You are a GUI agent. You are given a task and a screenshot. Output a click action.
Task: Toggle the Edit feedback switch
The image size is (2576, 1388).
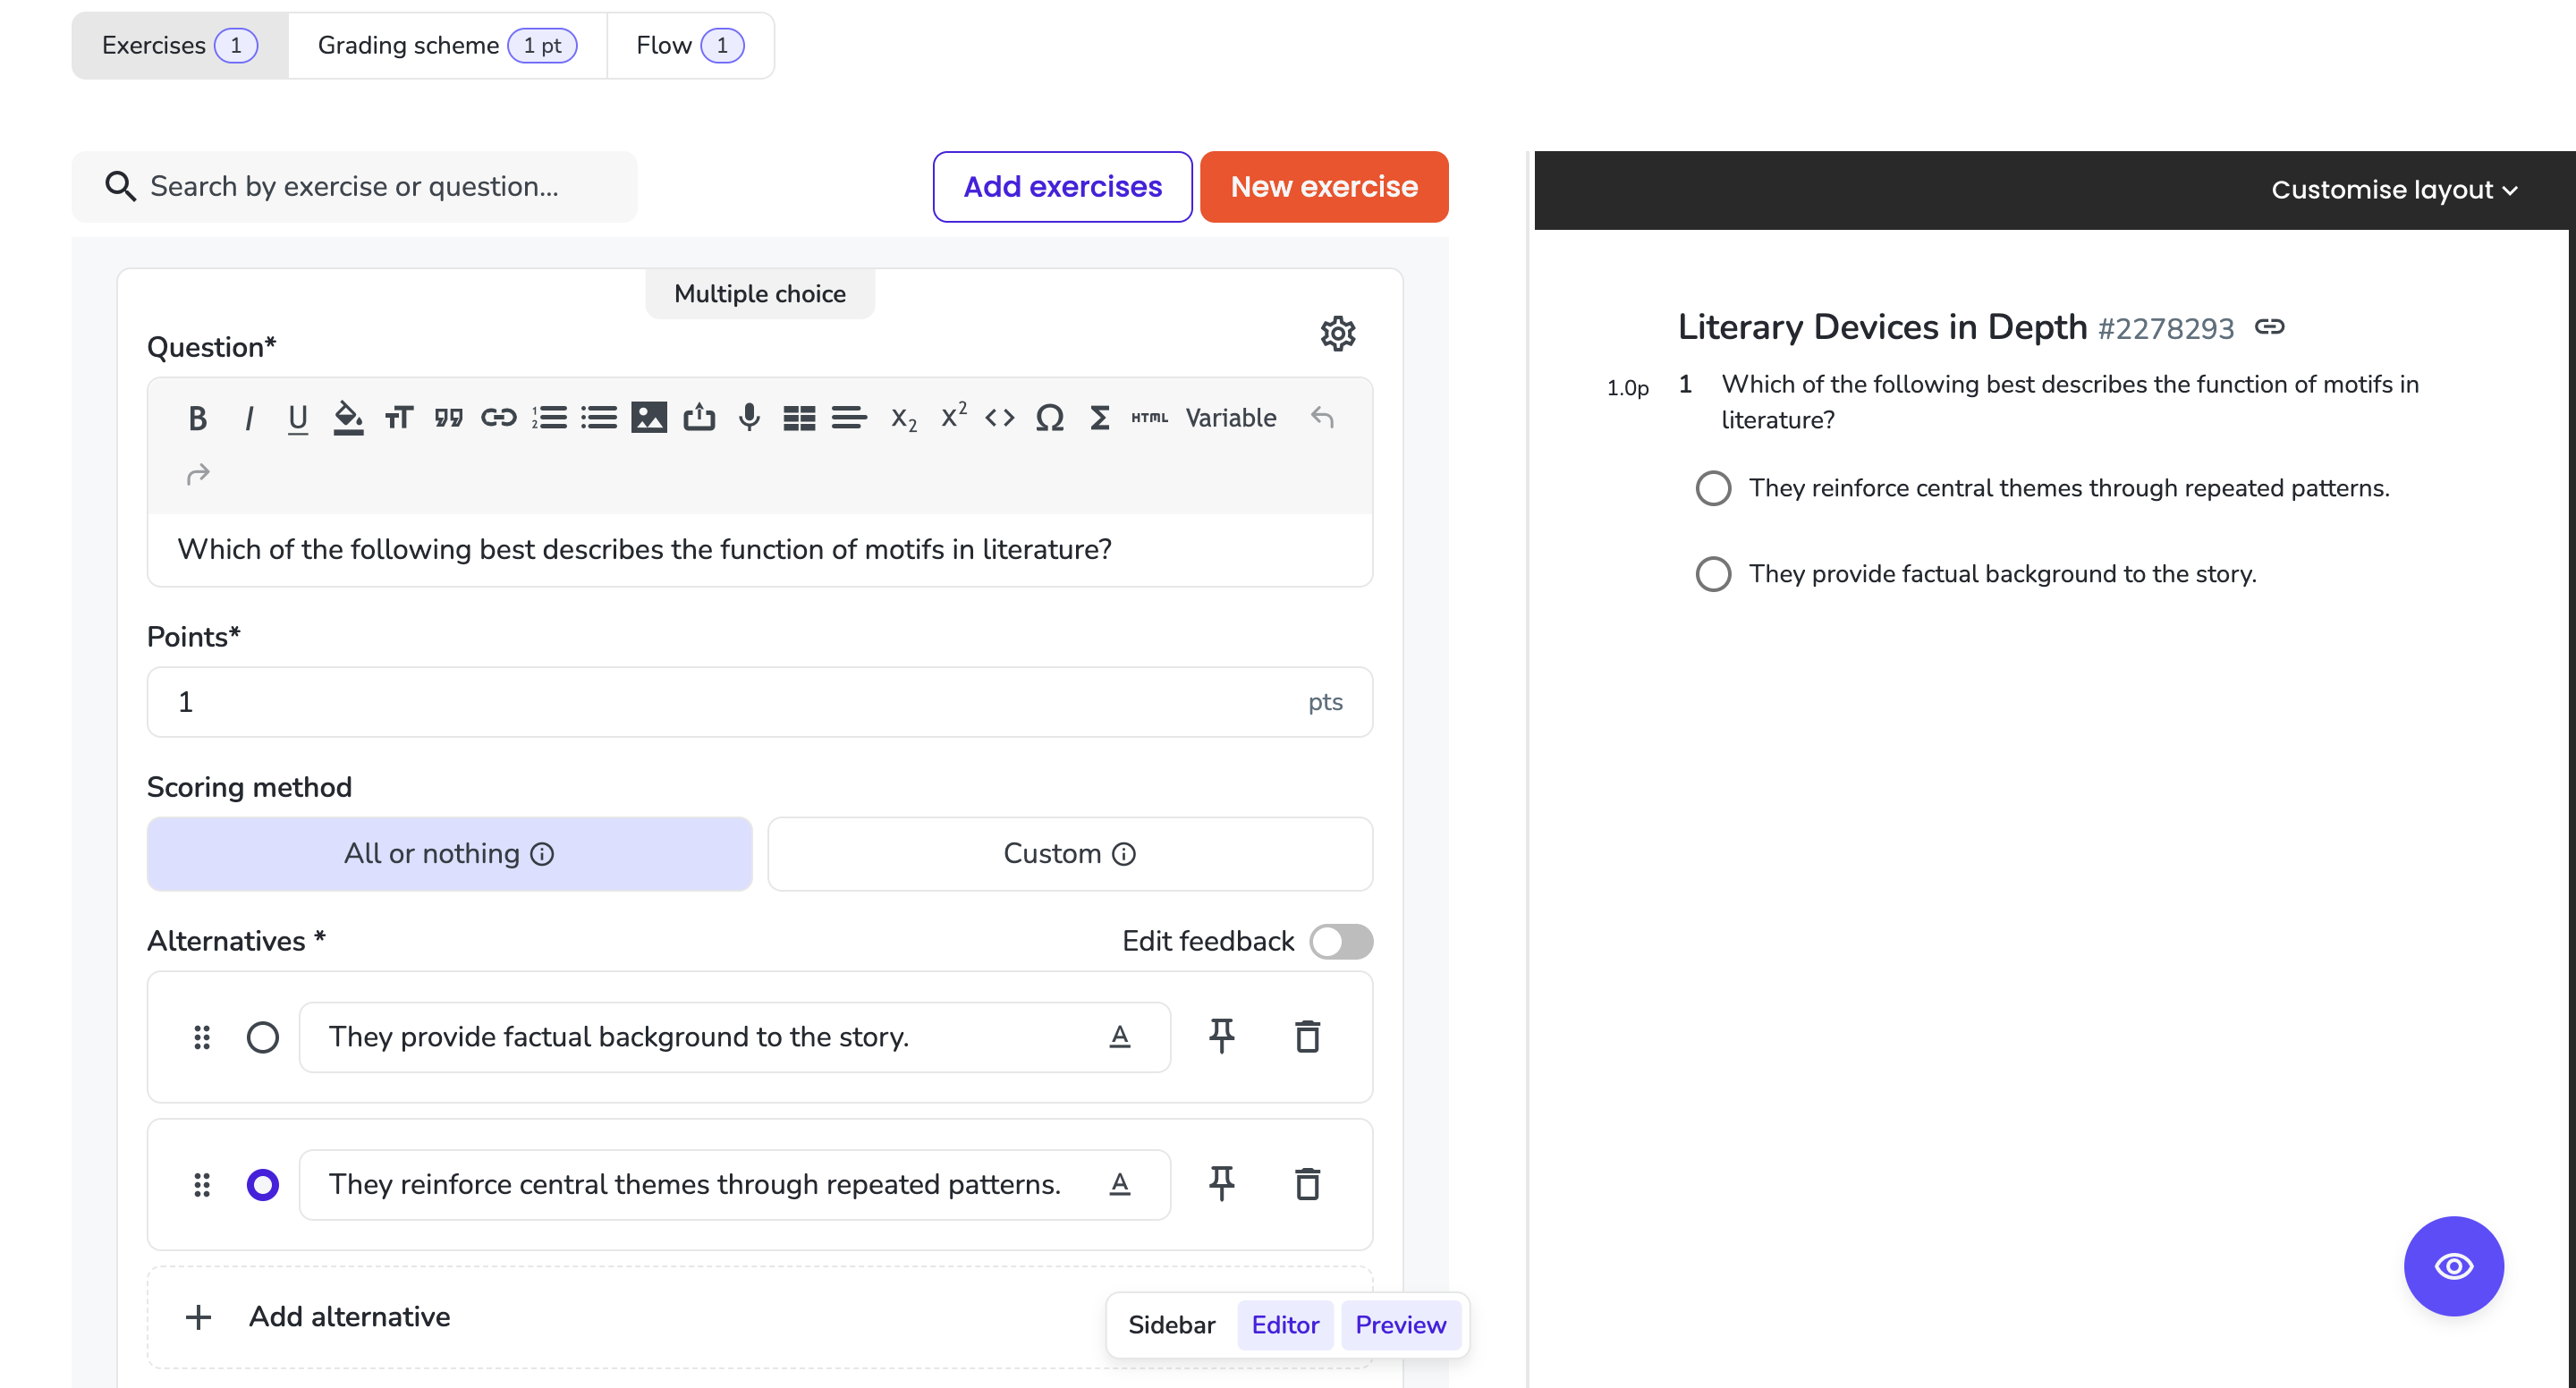(1341, 941)
